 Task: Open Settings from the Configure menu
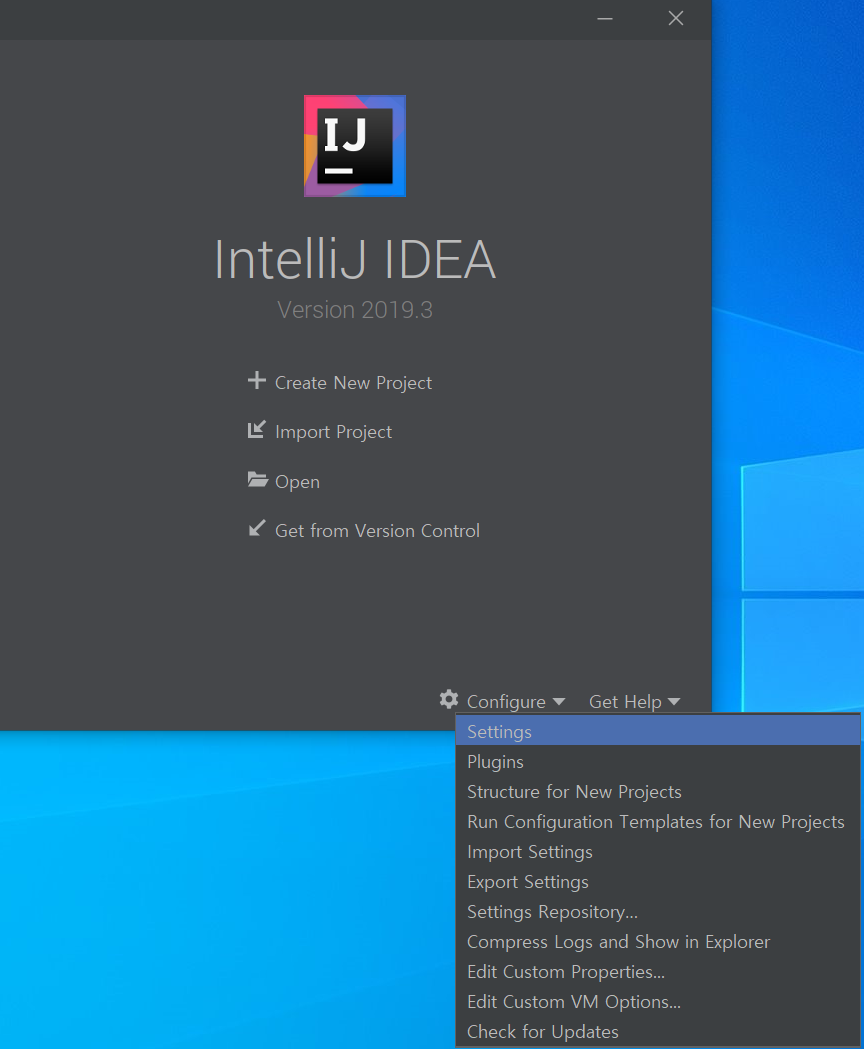pos(658,731)
